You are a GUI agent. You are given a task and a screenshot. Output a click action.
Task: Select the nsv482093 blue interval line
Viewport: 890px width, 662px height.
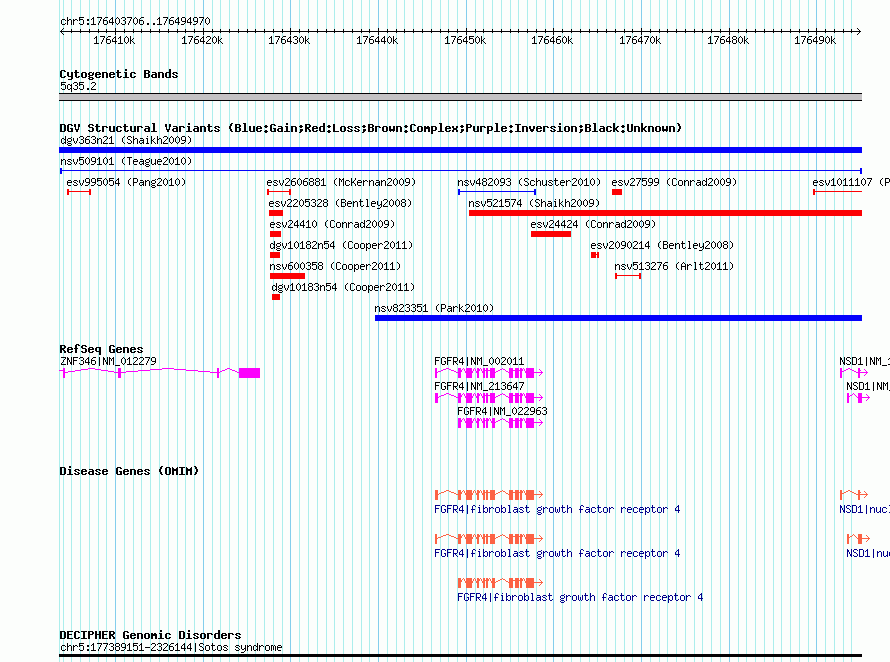pyautogui.click(x=497, y=192)
